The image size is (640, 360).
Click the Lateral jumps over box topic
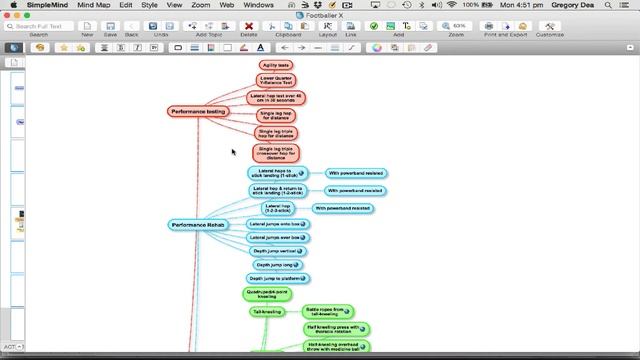(x=278, y=238)
